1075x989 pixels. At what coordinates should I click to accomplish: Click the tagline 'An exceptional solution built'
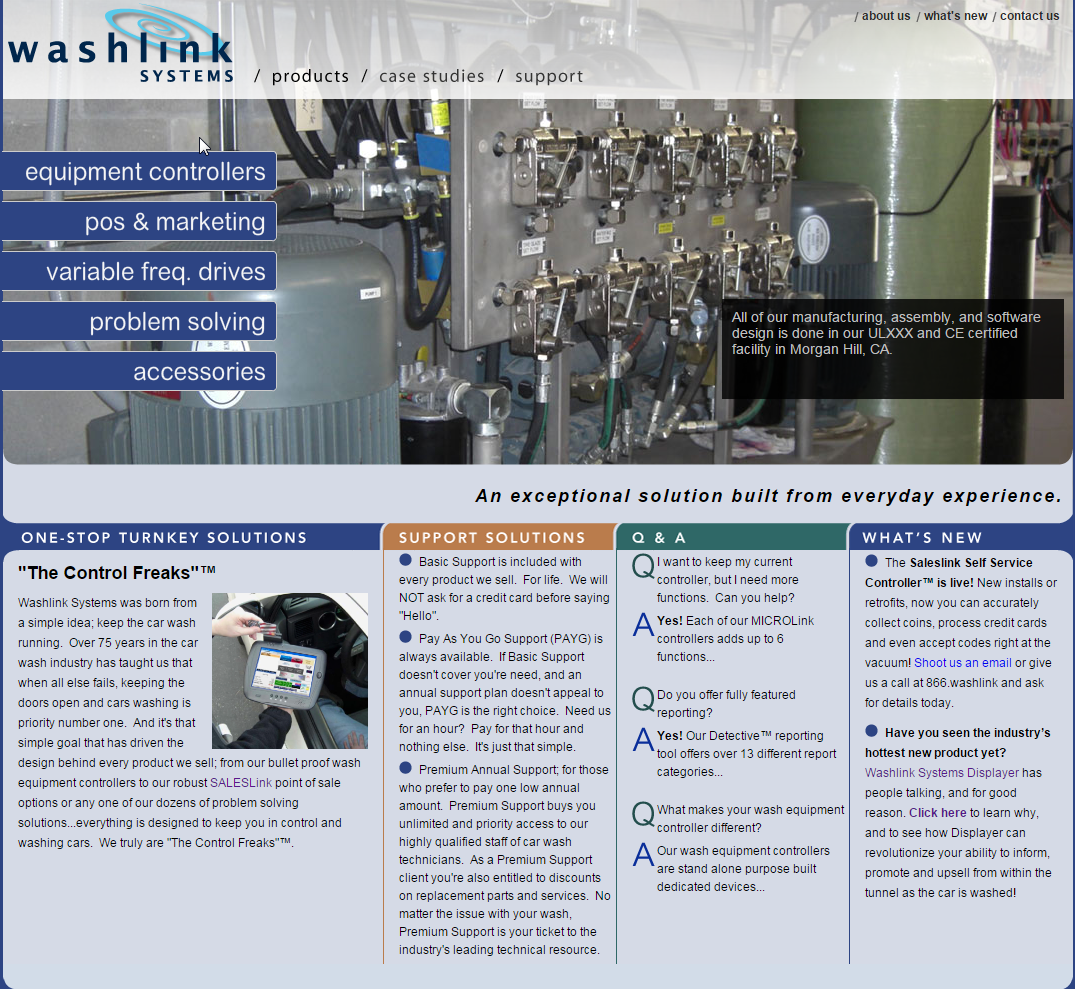tap(769, 496)
